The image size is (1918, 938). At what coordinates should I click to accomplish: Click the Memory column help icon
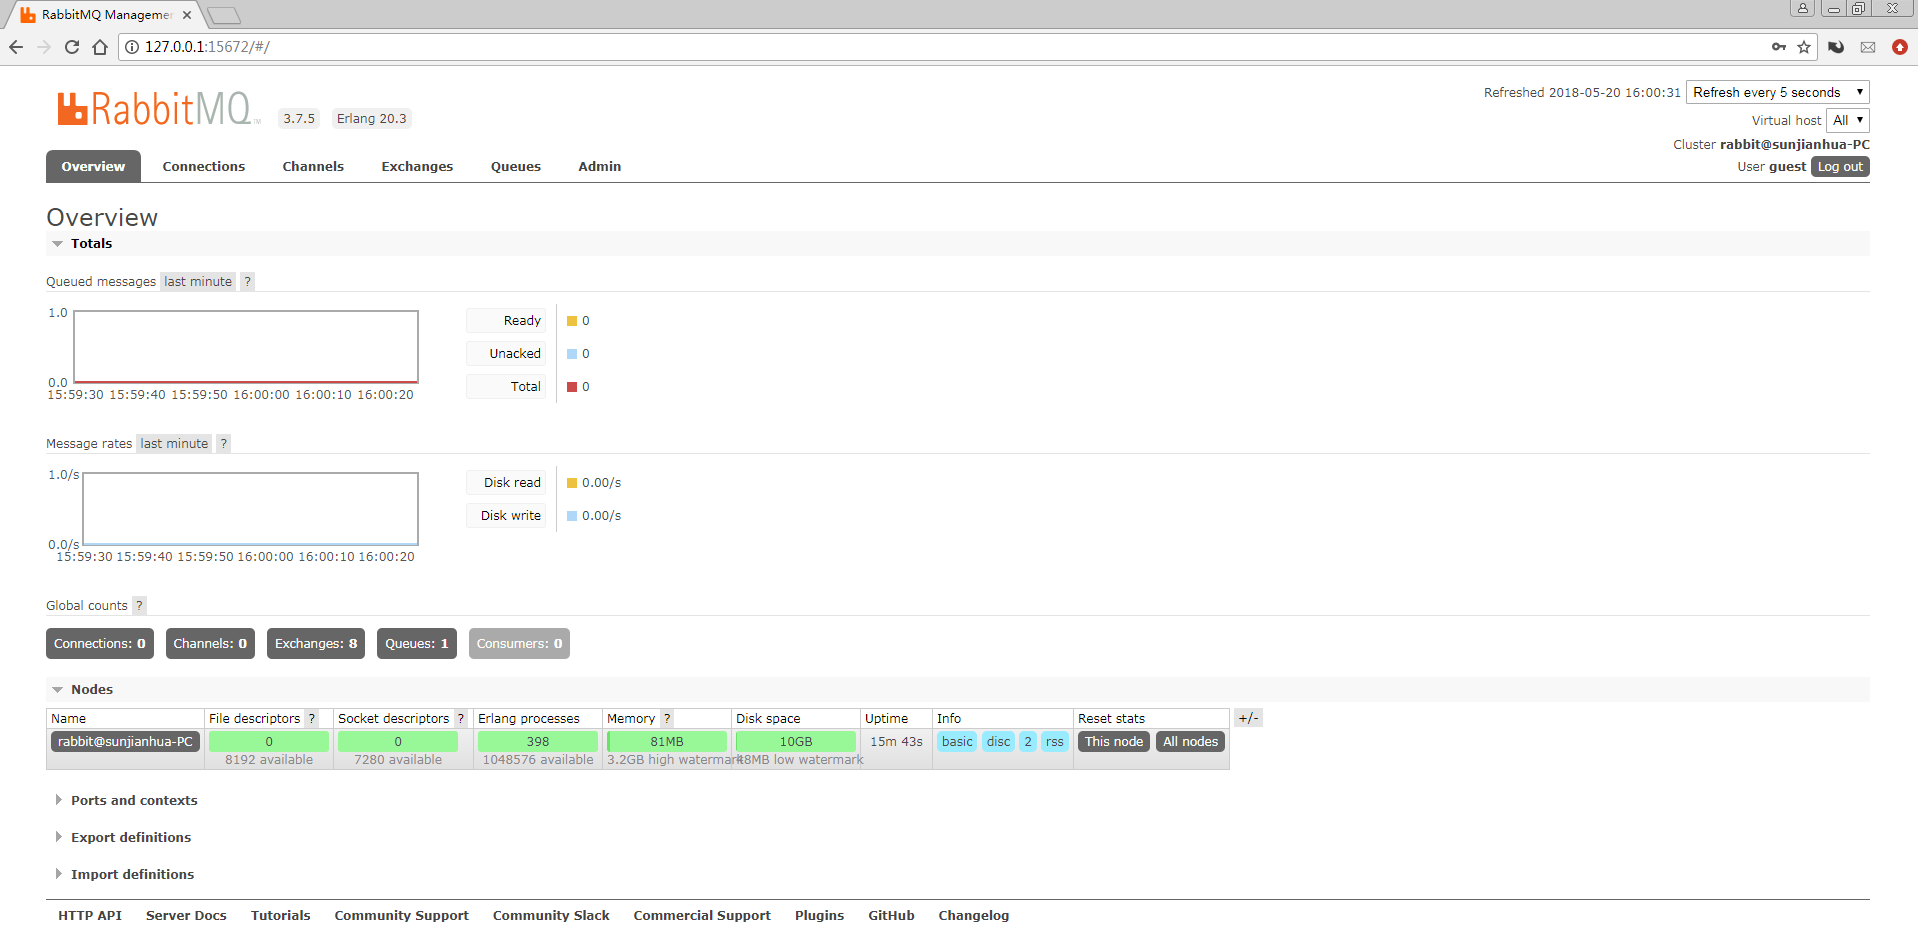(x=666, y=718)
